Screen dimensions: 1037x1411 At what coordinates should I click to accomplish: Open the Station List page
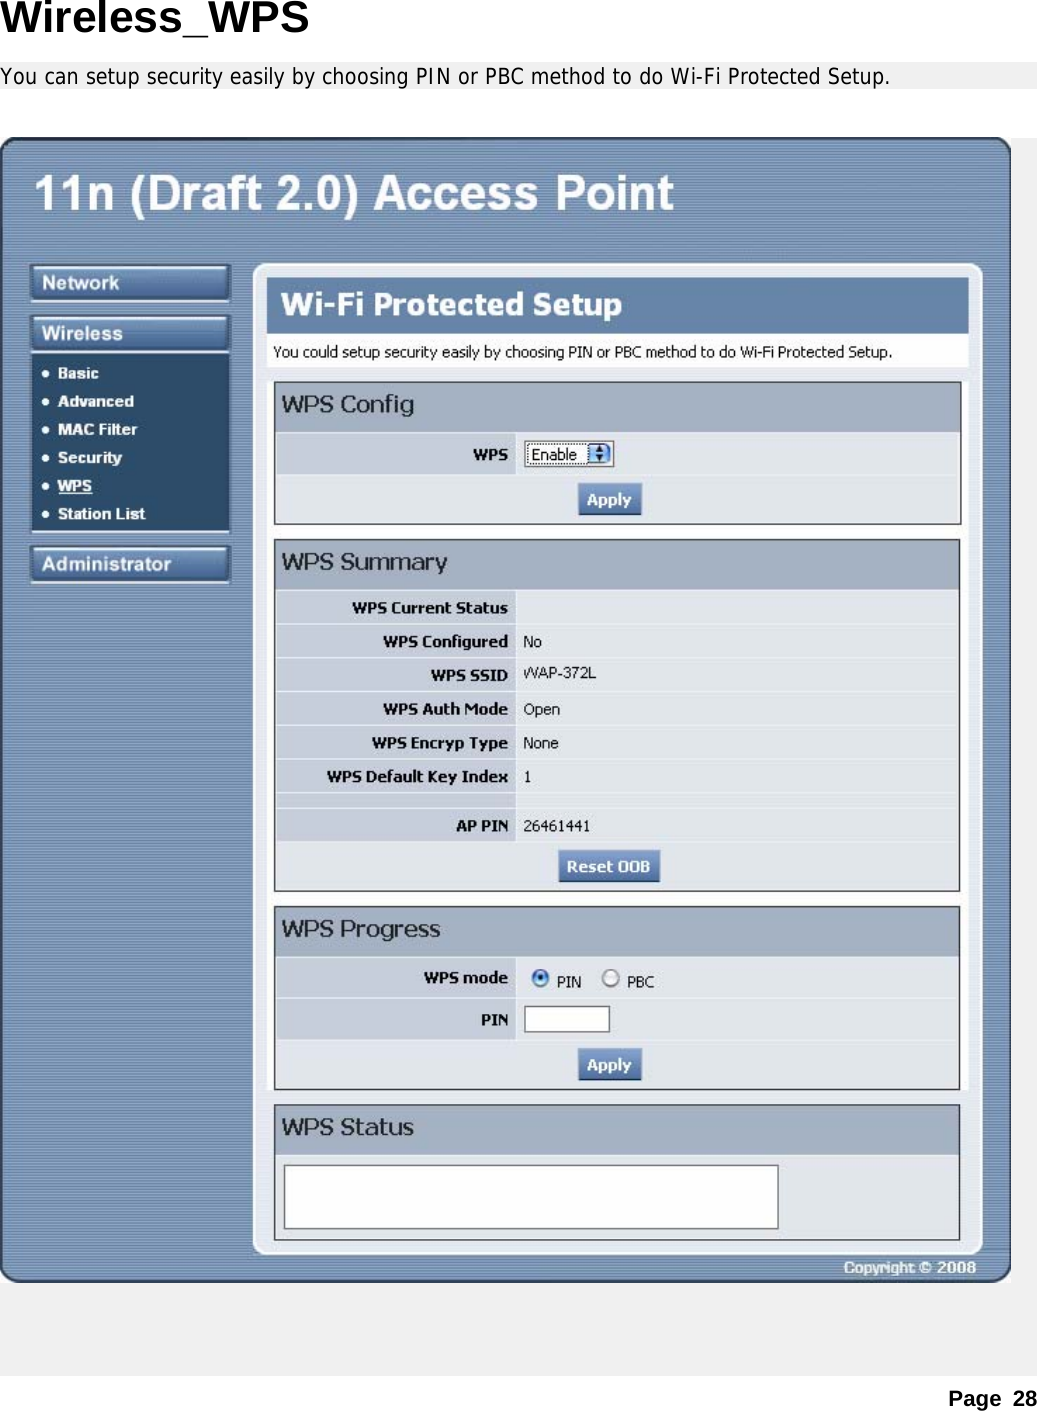point(101,513)
